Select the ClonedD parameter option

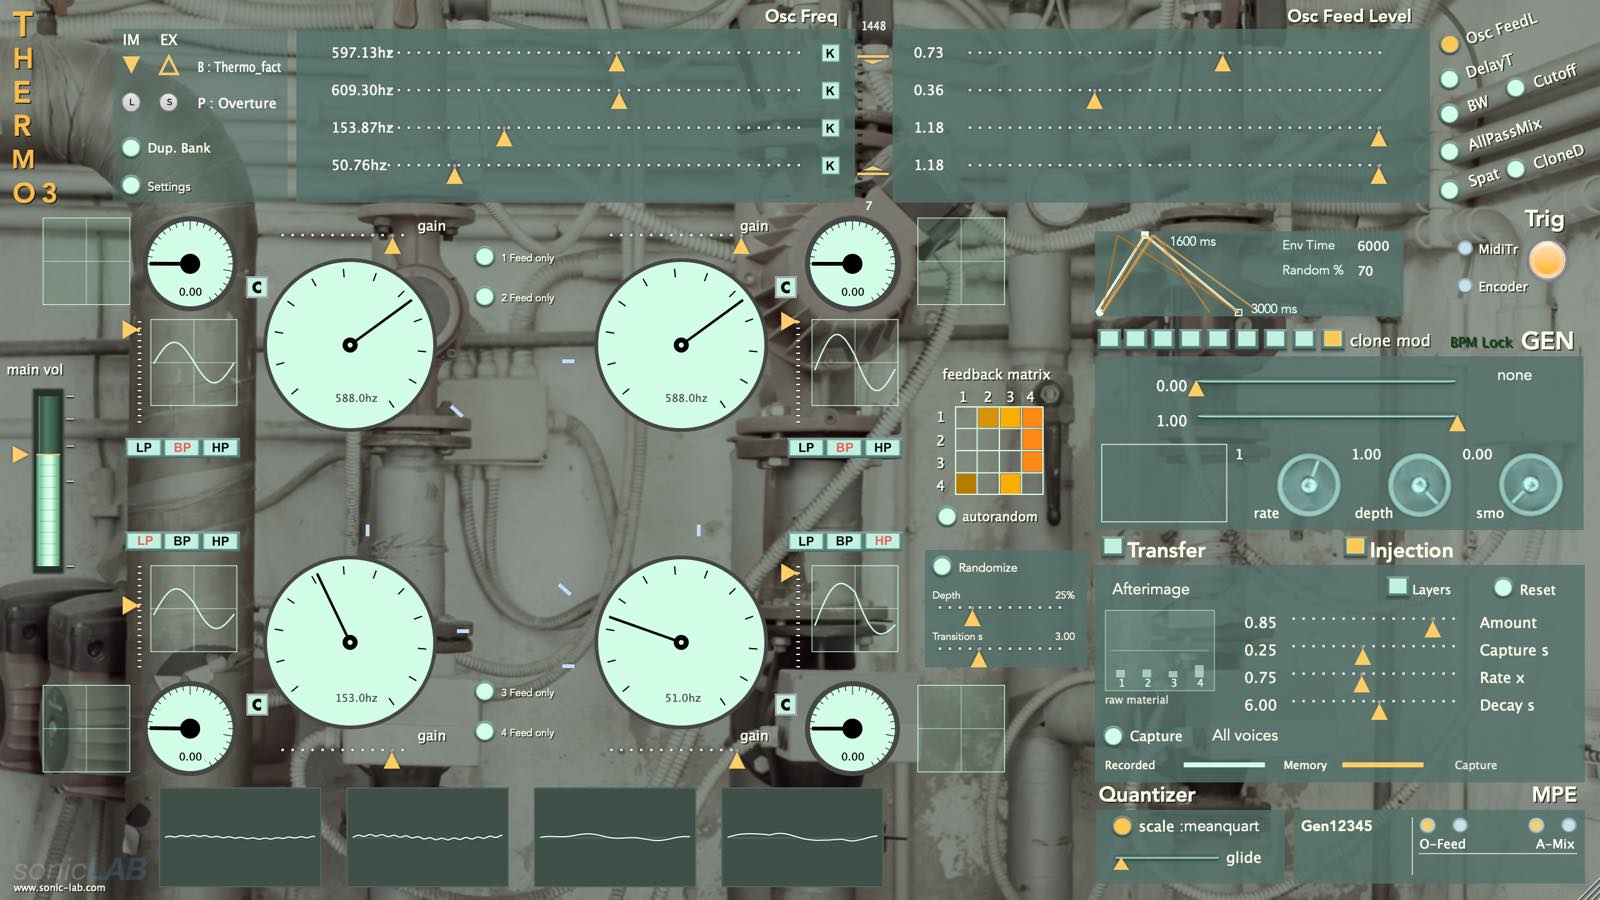point(1516,169)
